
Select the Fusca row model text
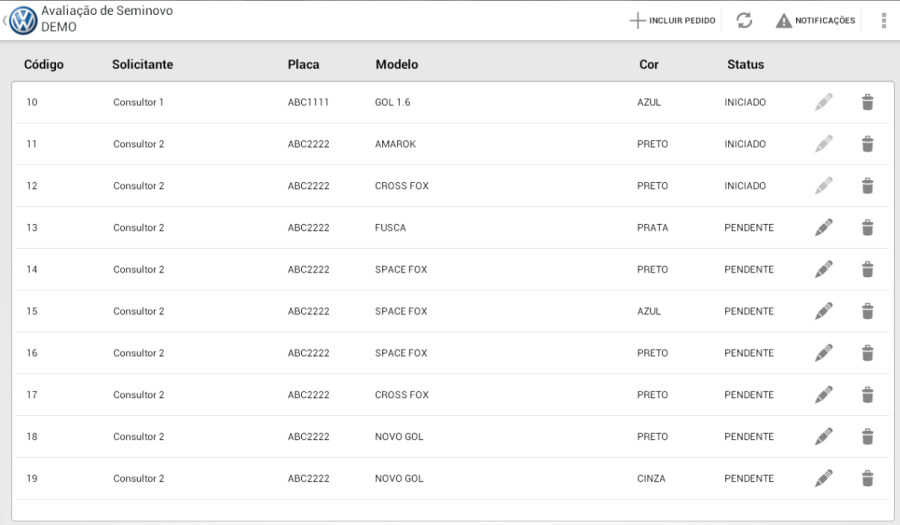[x=391, y=228]
